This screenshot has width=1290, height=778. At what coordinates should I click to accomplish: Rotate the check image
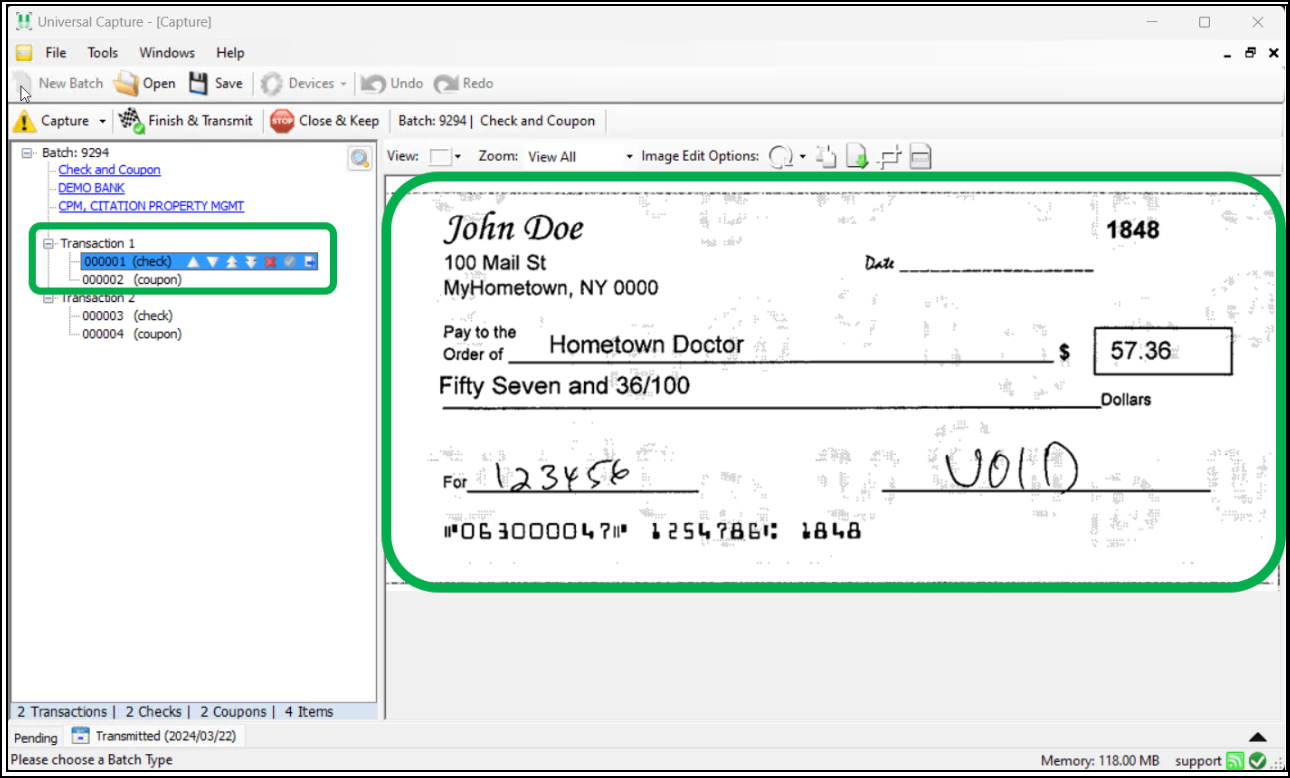[x=780, y=156]
